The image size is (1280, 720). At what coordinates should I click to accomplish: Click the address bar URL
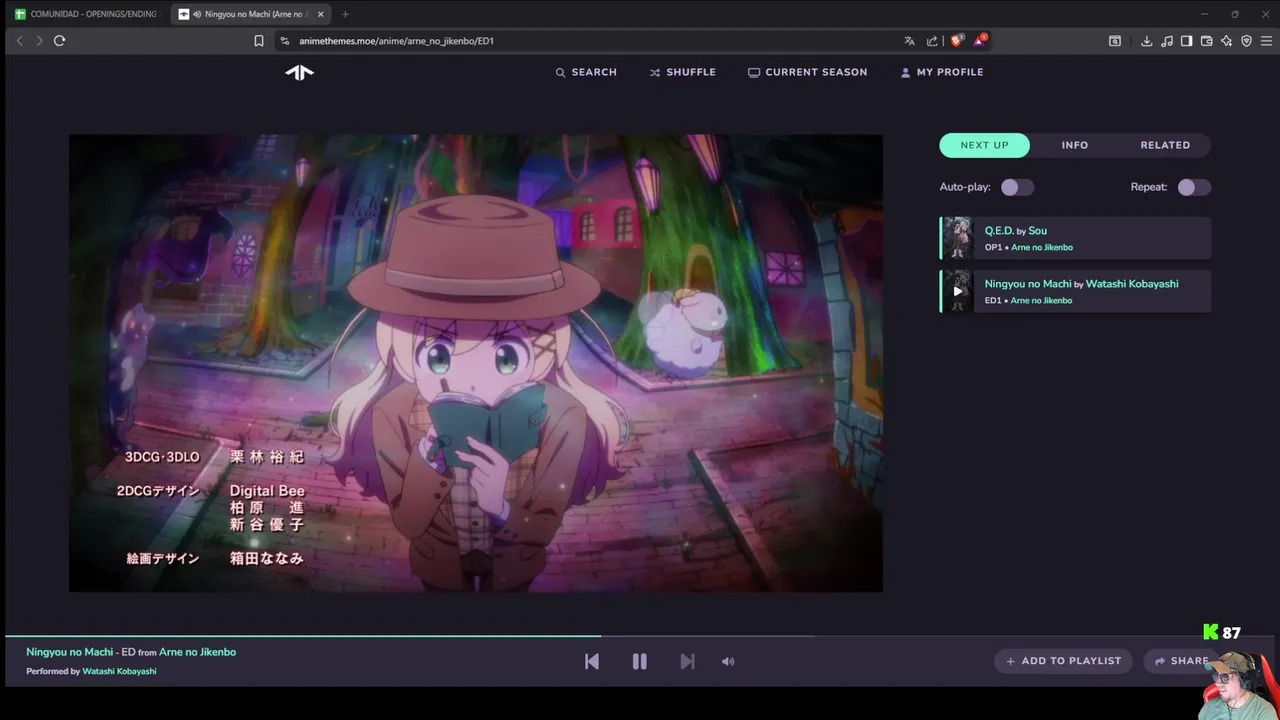[396, 41]
